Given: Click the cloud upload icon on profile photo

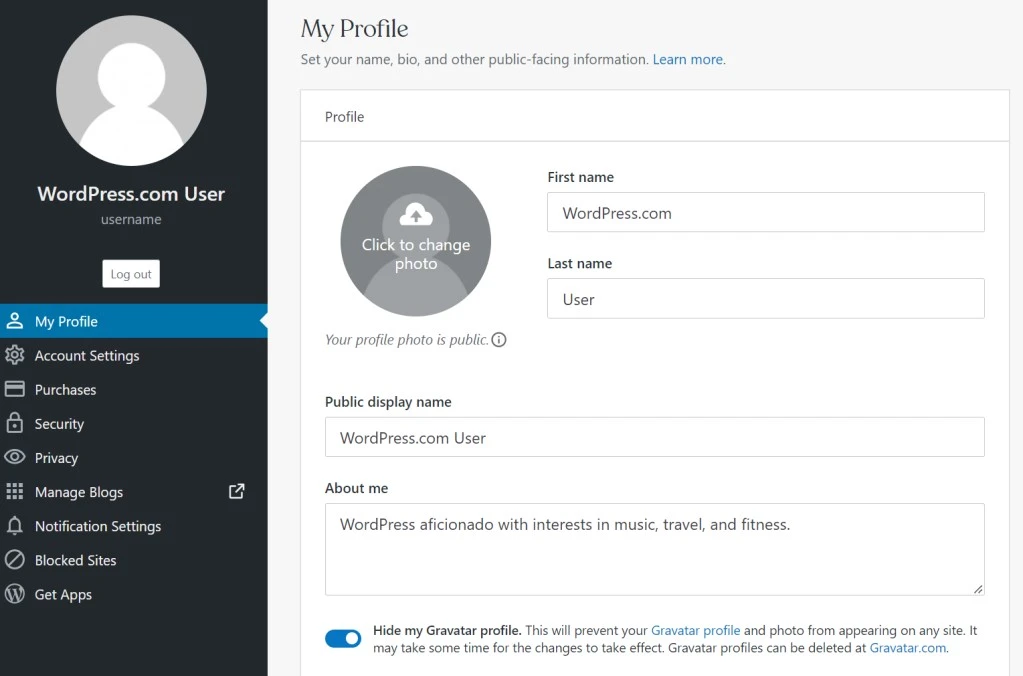Looking at the screenshot, I should pyautogui.click(x=416, y=215).
